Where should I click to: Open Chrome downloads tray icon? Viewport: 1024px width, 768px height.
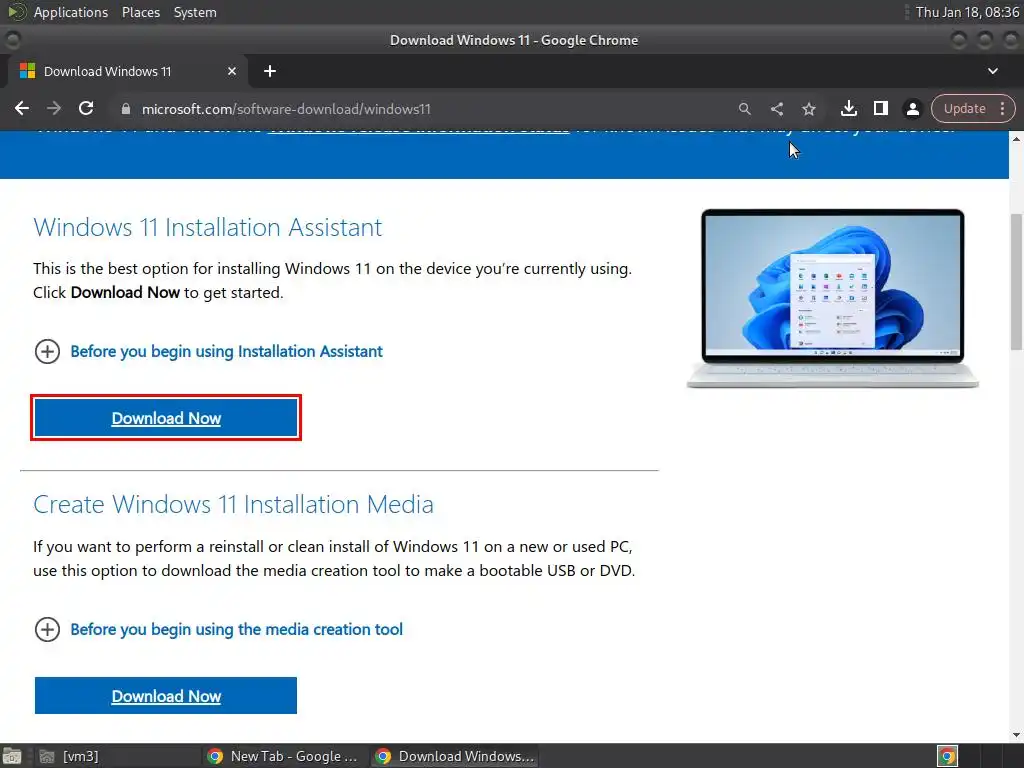849,108
